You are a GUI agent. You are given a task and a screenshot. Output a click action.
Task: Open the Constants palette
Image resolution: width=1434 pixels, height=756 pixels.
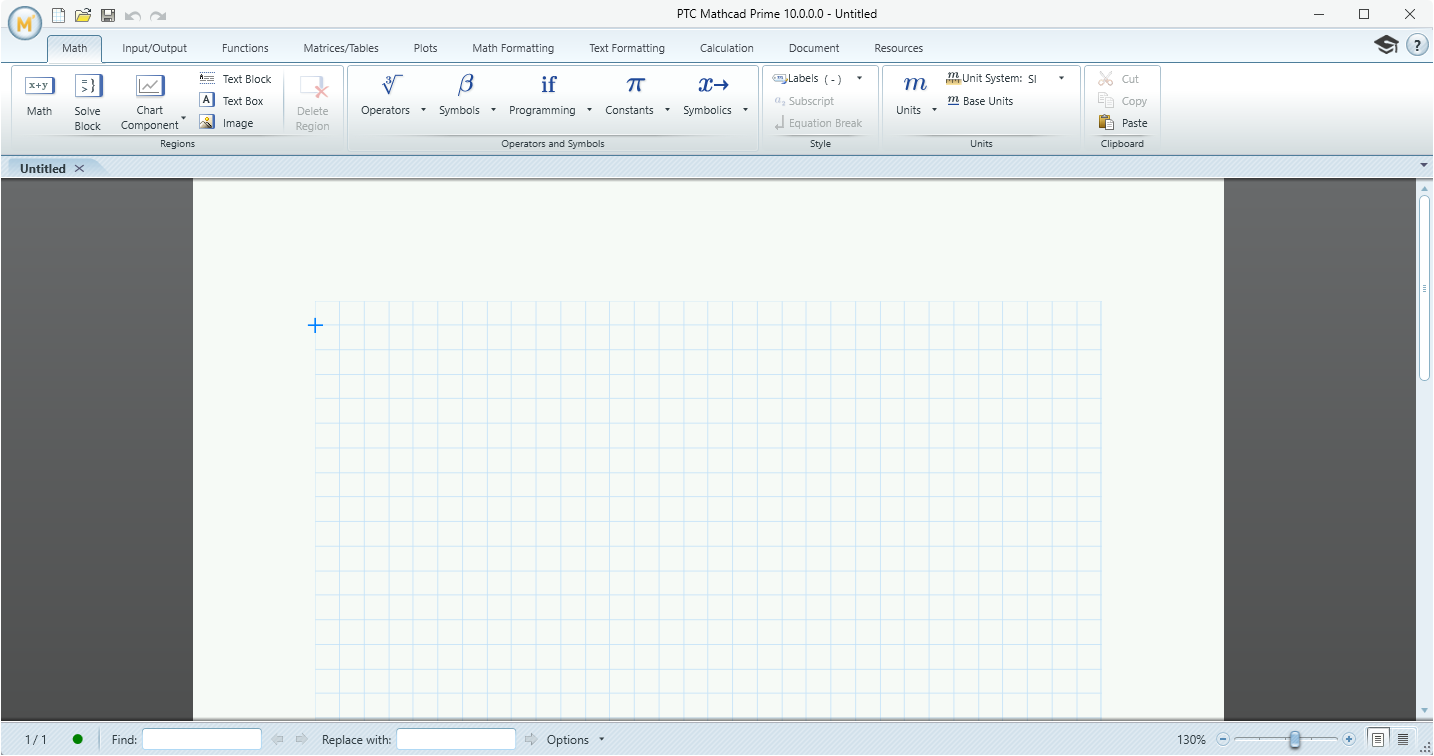click(x=630, y=97)
